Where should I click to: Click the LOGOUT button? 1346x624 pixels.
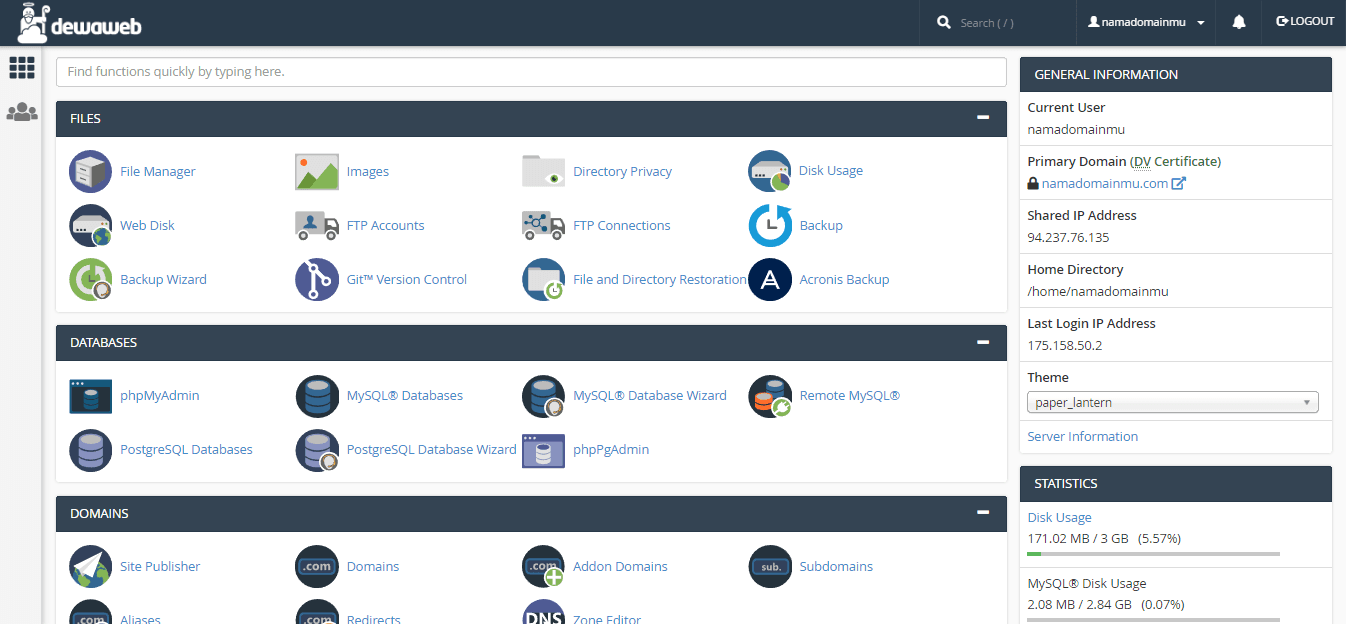pos(1305,21)
